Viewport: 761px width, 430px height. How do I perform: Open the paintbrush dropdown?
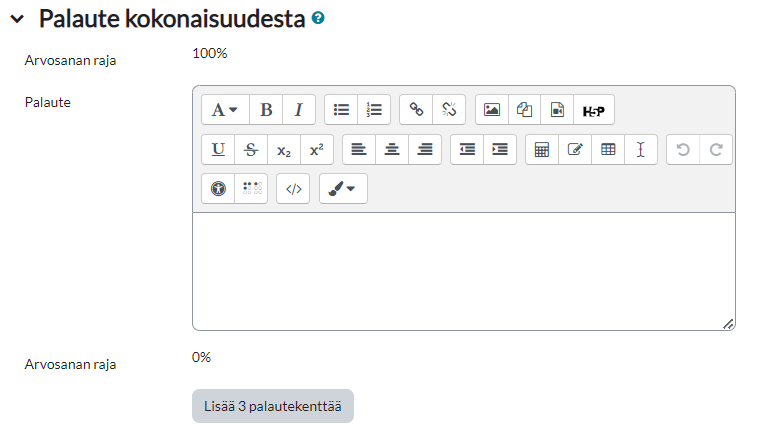[x=343, y=188]
